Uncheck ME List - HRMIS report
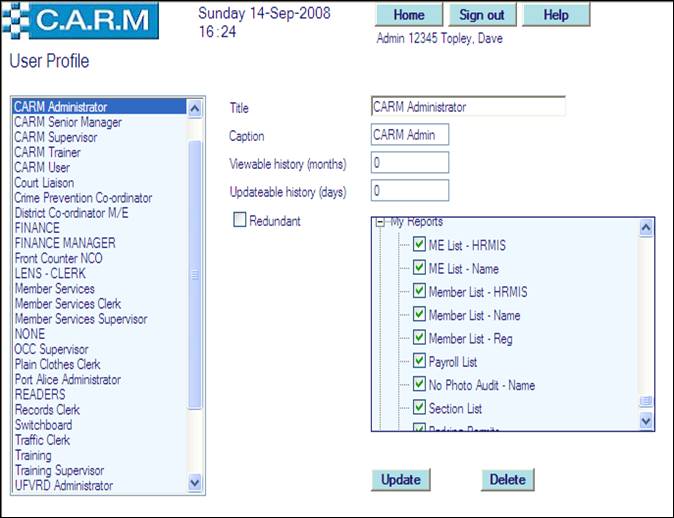The image size is (674, 518). 420,246
